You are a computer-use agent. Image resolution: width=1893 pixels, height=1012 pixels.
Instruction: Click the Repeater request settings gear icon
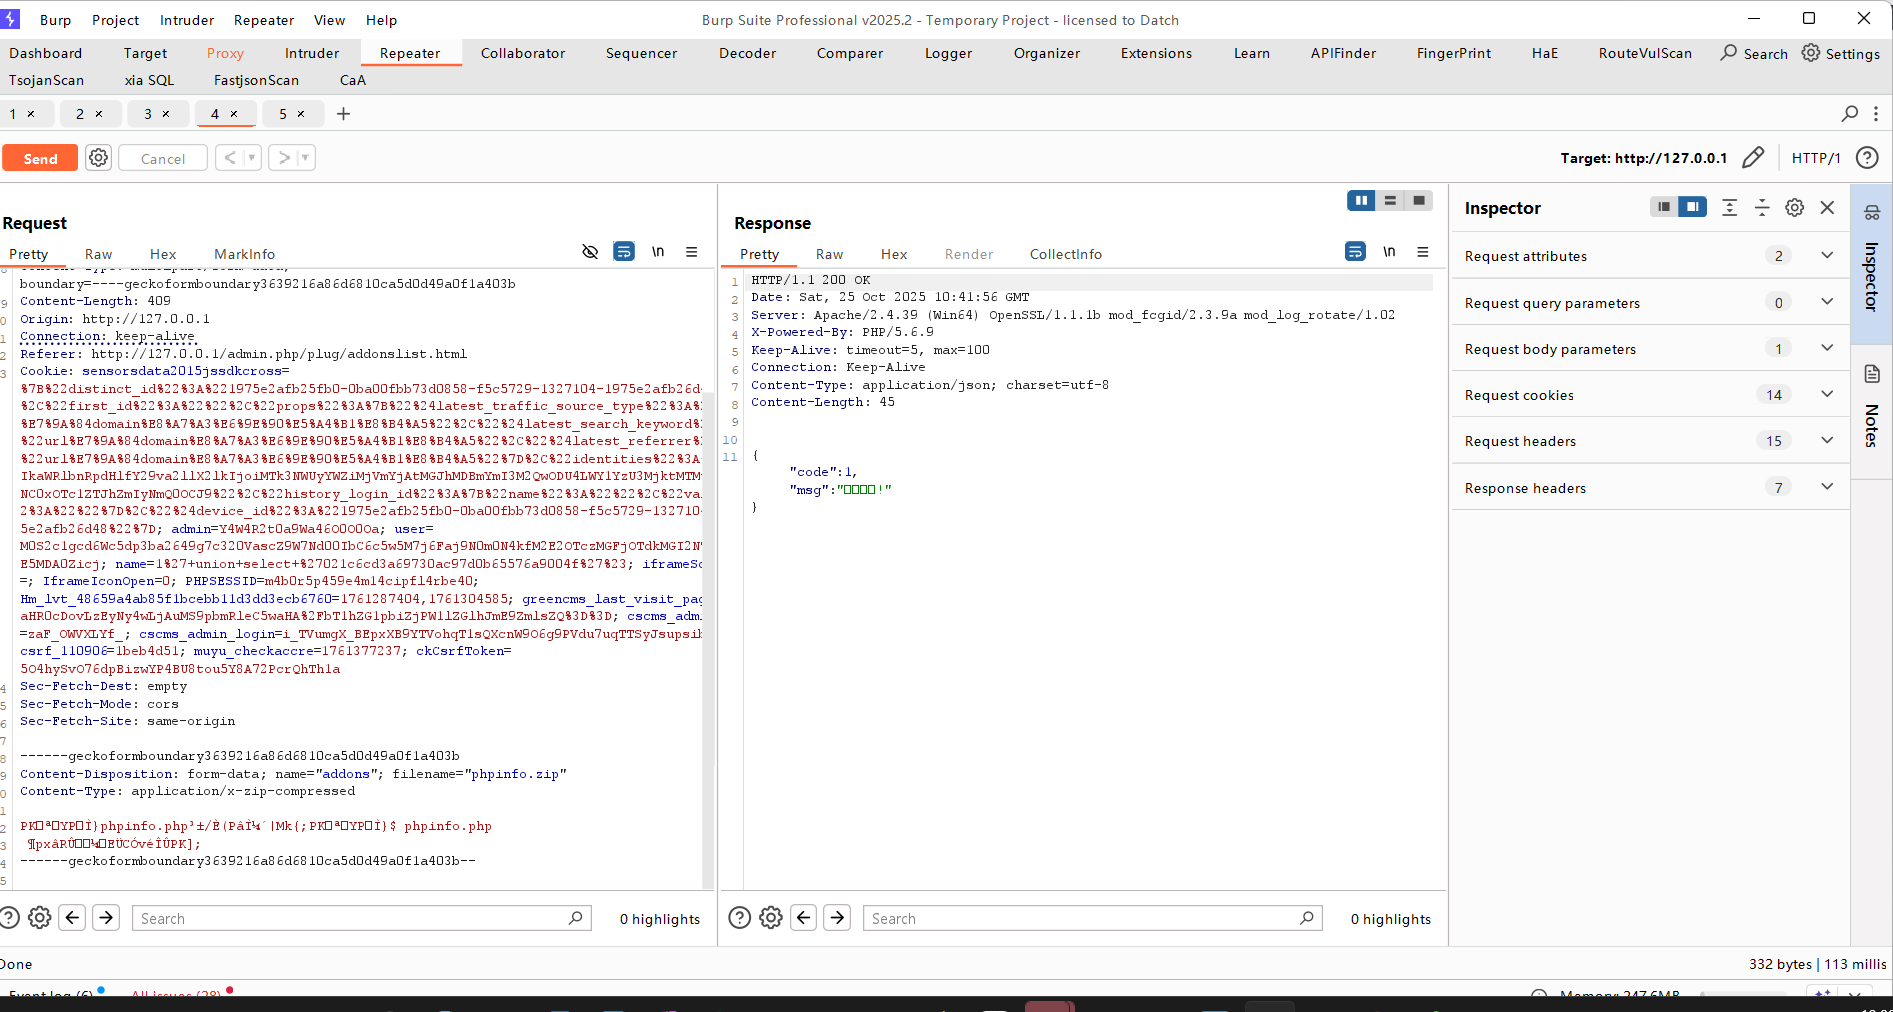(98, 158)
